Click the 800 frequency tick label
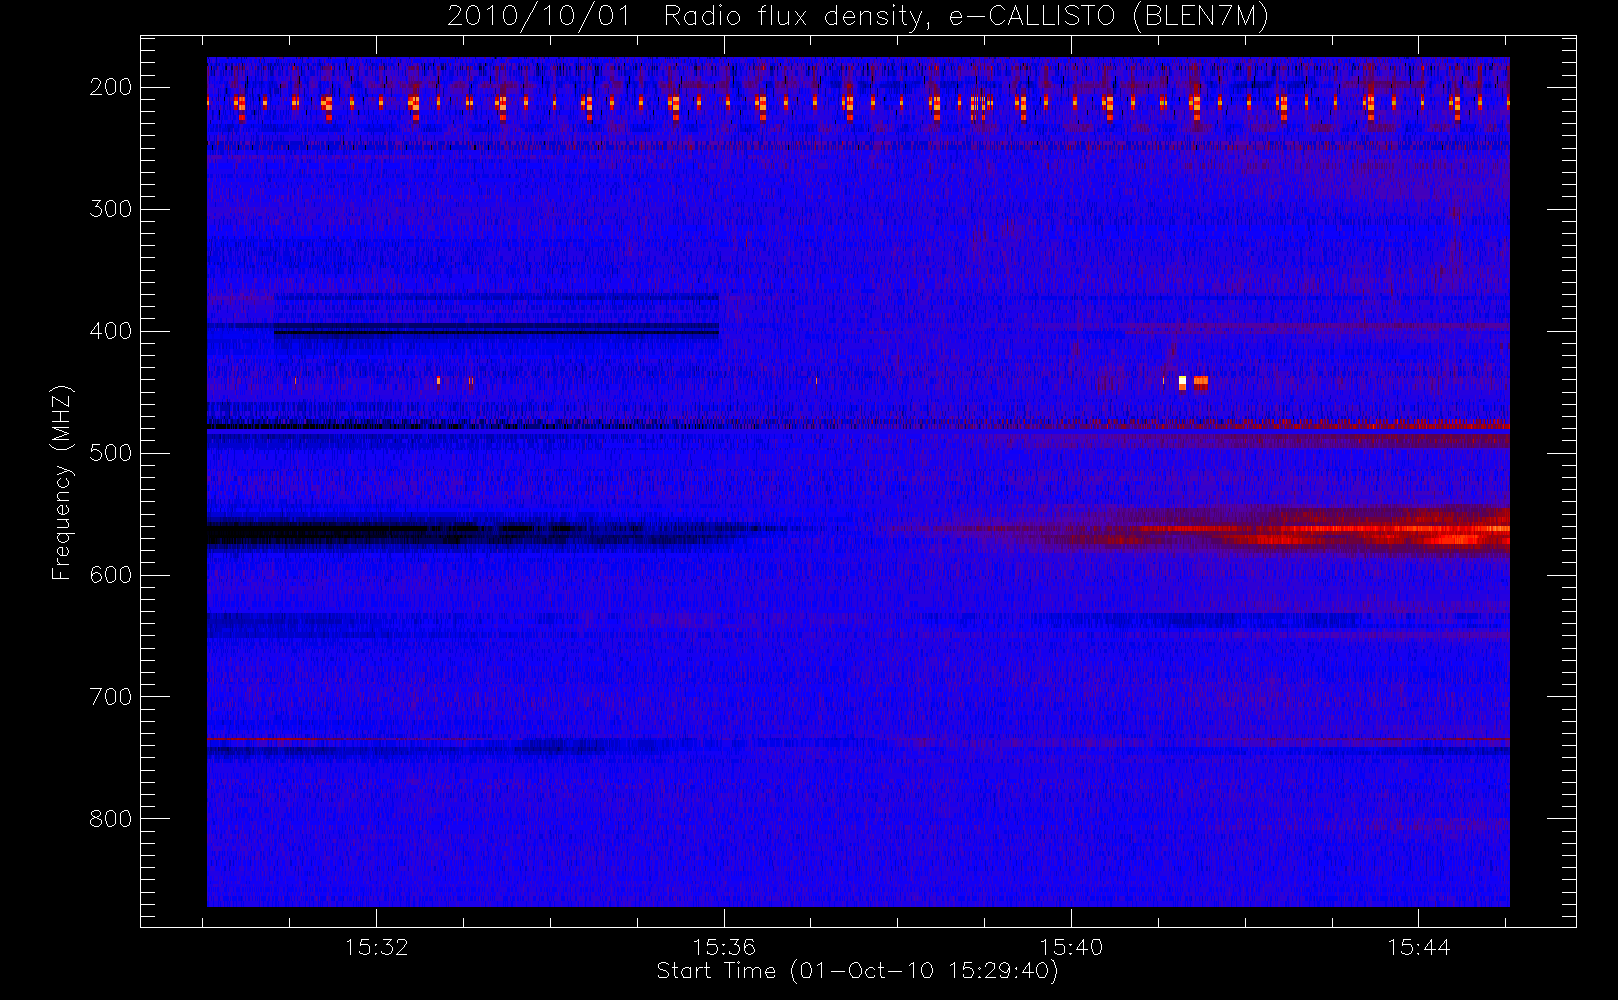This screenshot has width=1618, height=1000. pyautogui.click(x=111, y=819)
